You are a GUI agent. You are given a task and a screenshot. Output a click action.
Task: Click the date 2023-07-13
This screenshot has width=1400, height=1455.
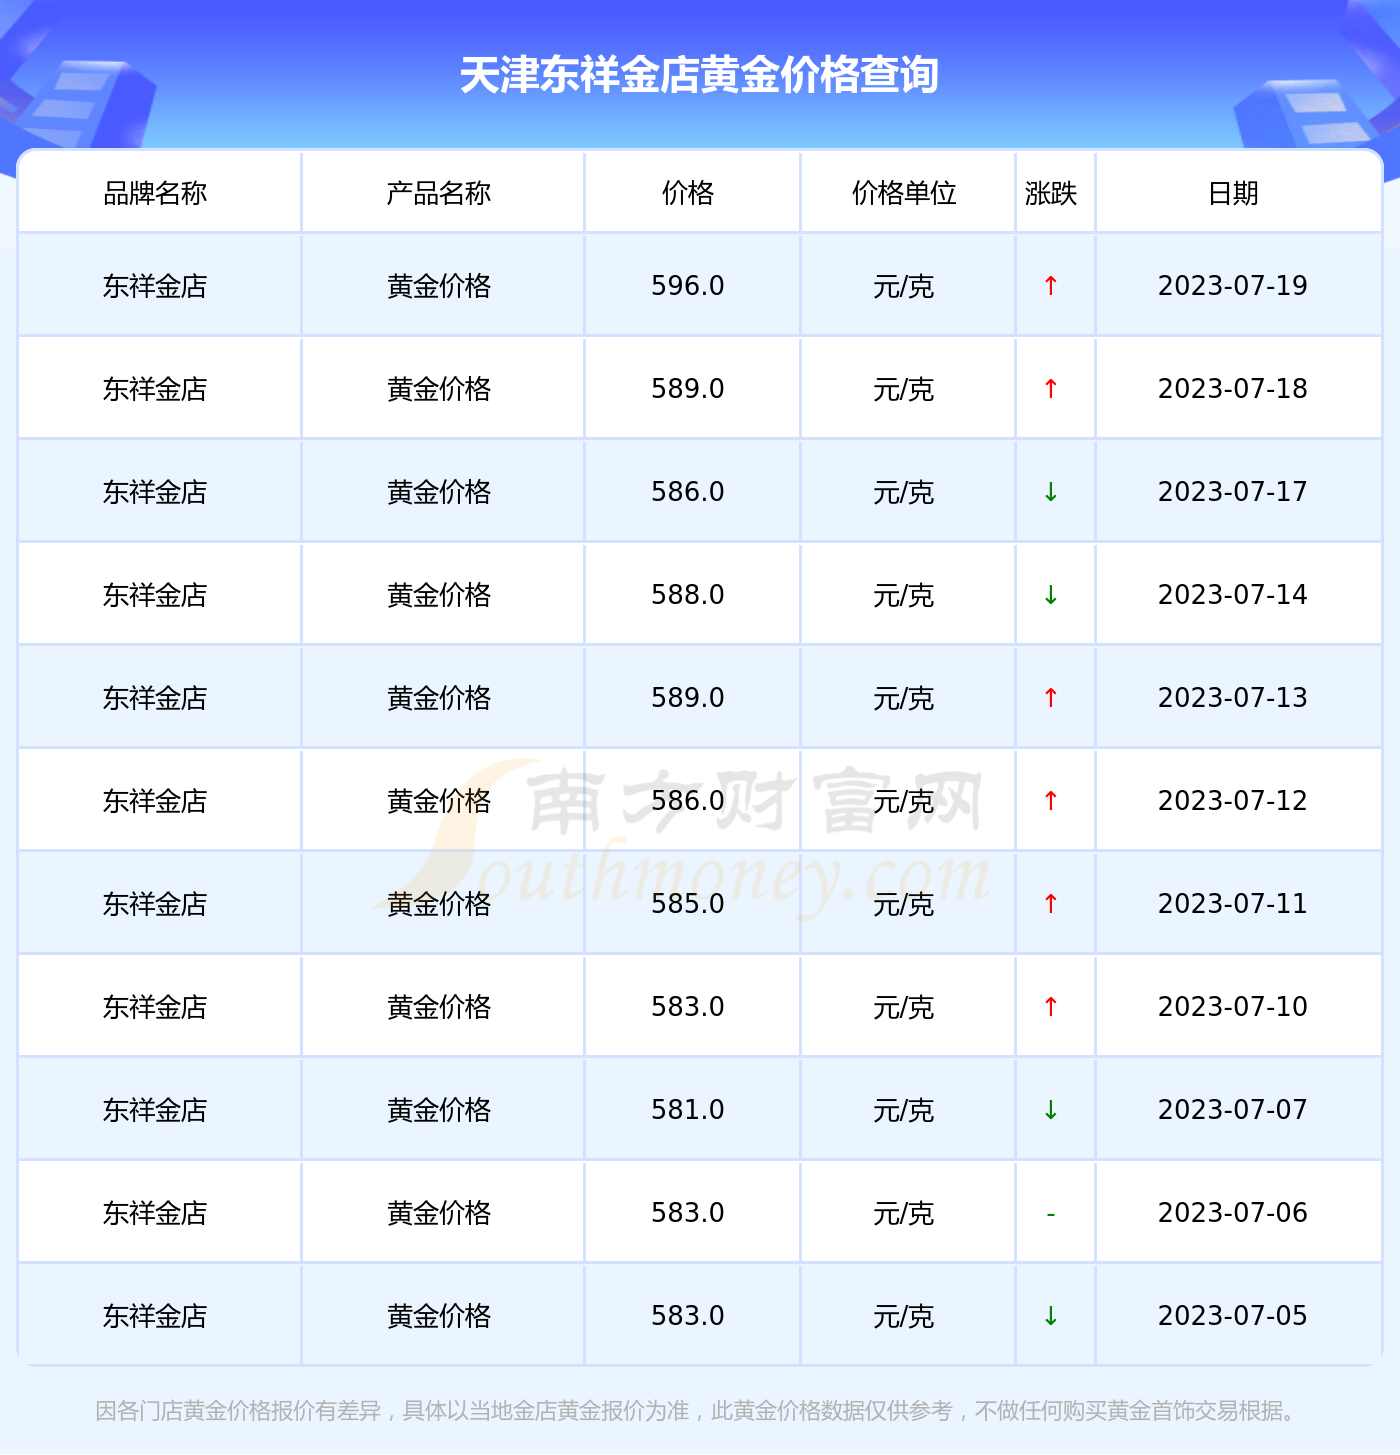click(1233, 698)
